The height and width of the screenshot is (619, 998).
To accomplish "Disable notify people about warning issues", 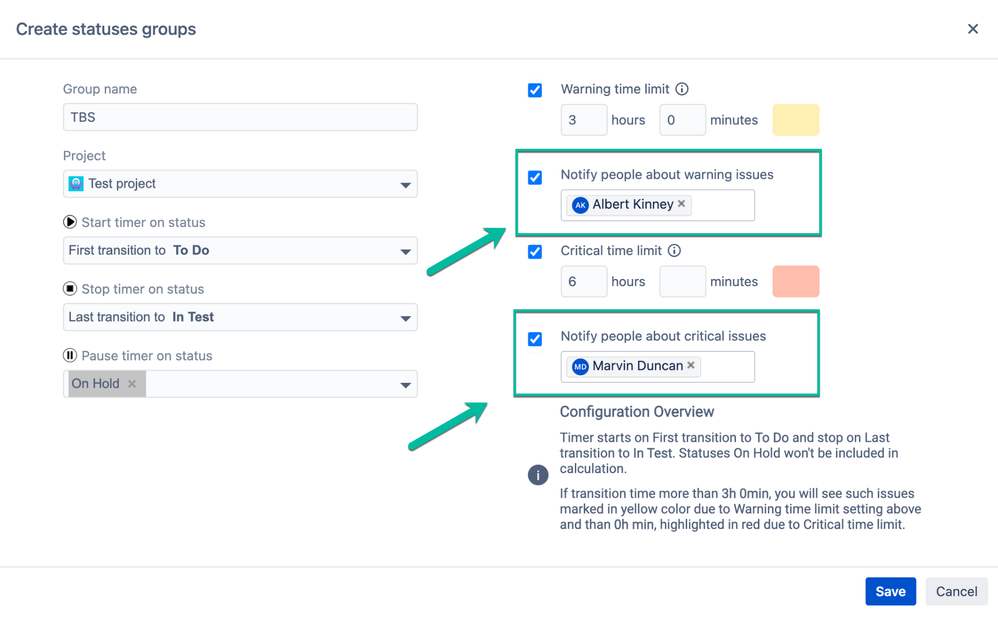I will [x=535, y=177].
